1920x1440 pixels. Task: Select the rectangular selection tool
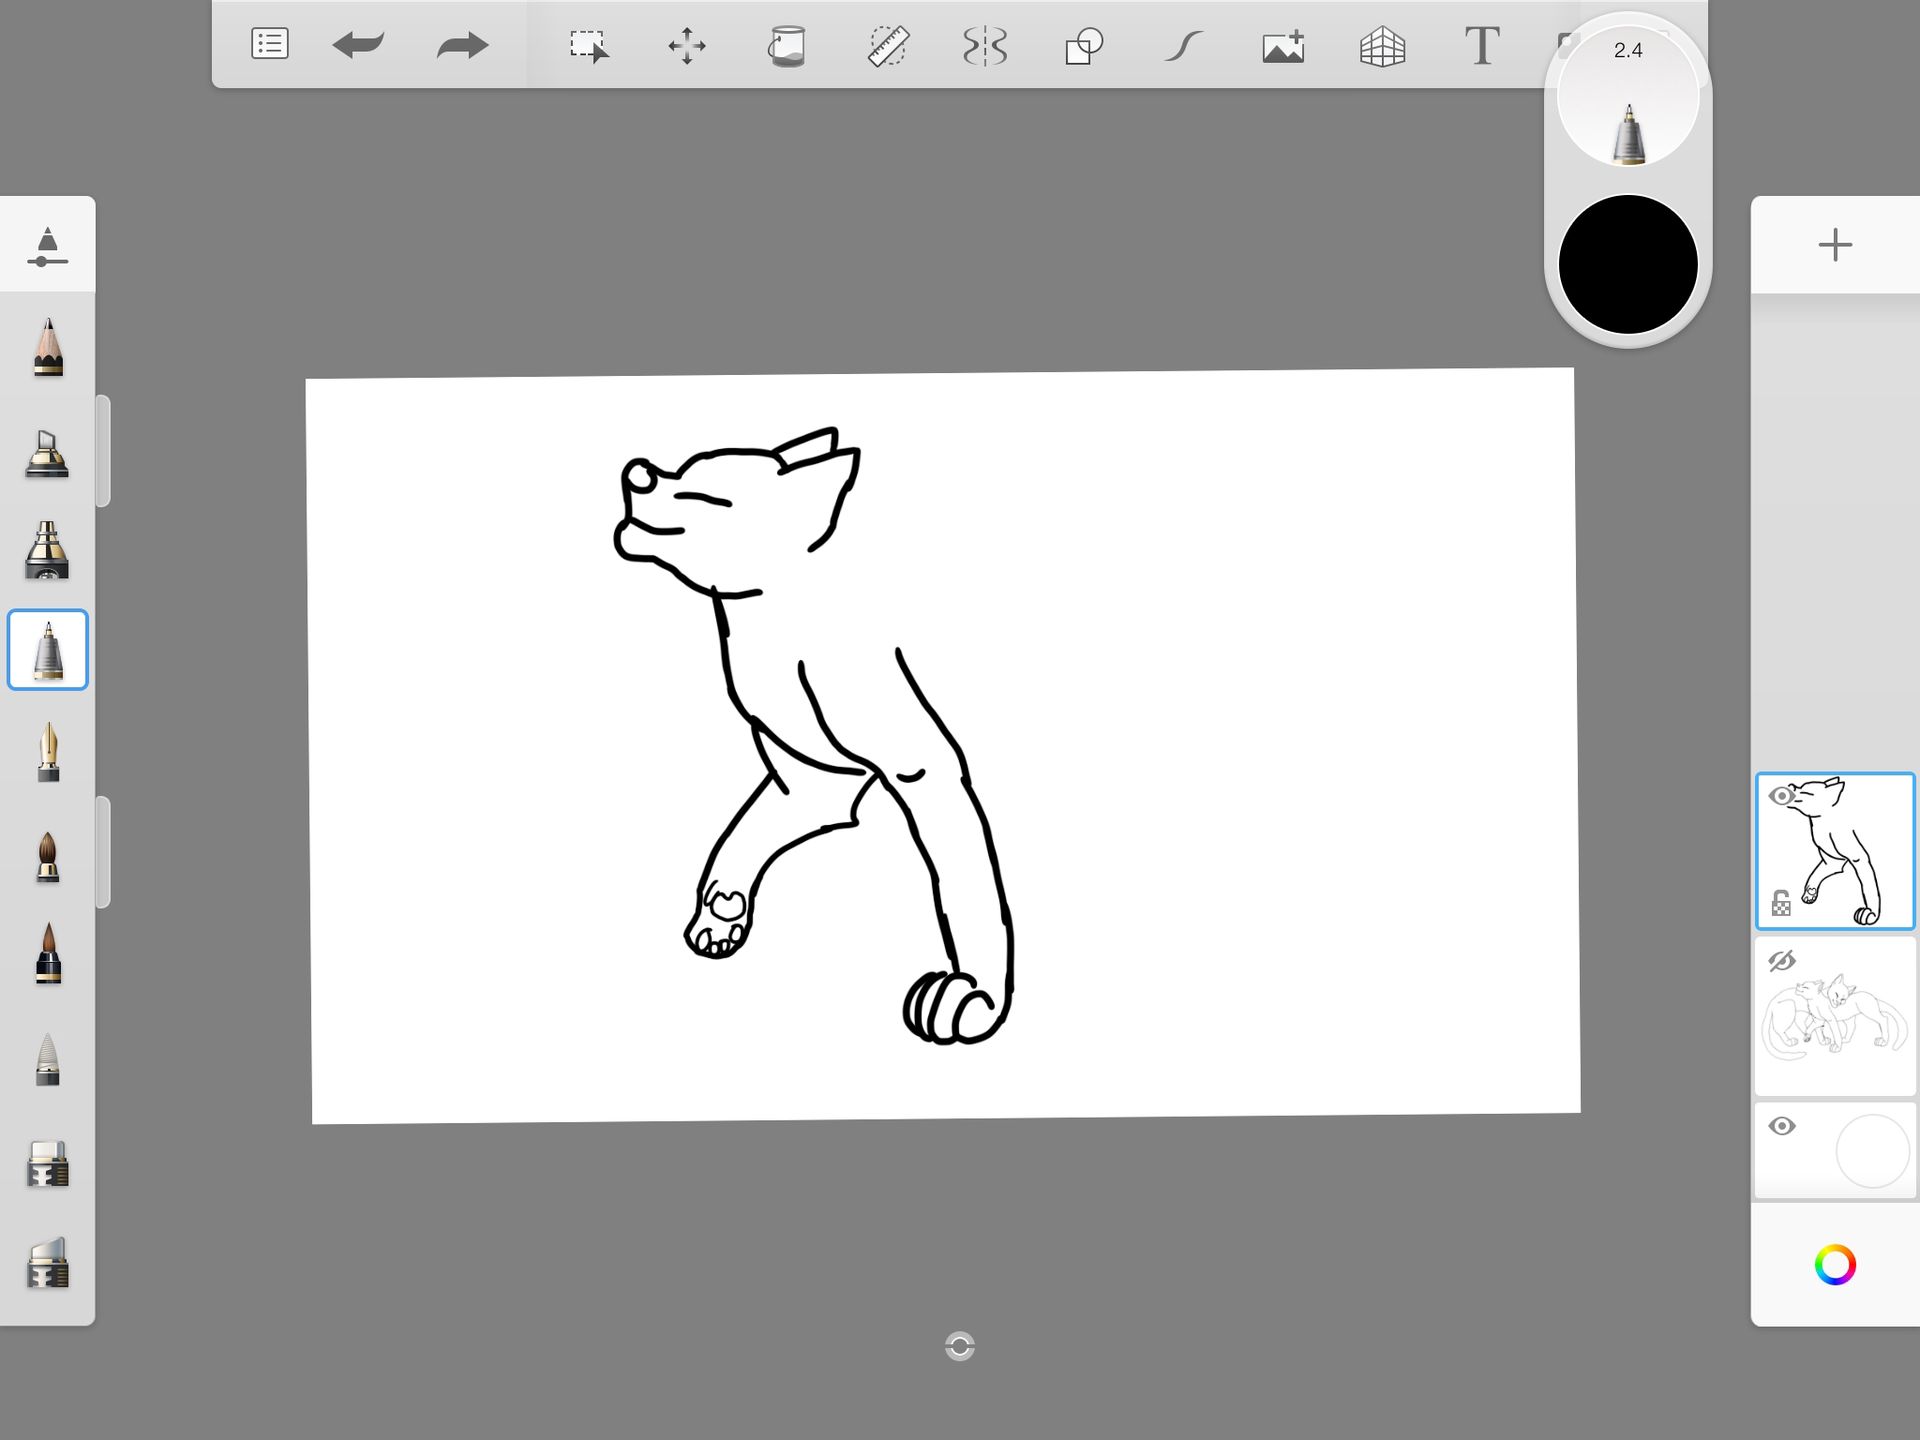[x=588, y=46]
